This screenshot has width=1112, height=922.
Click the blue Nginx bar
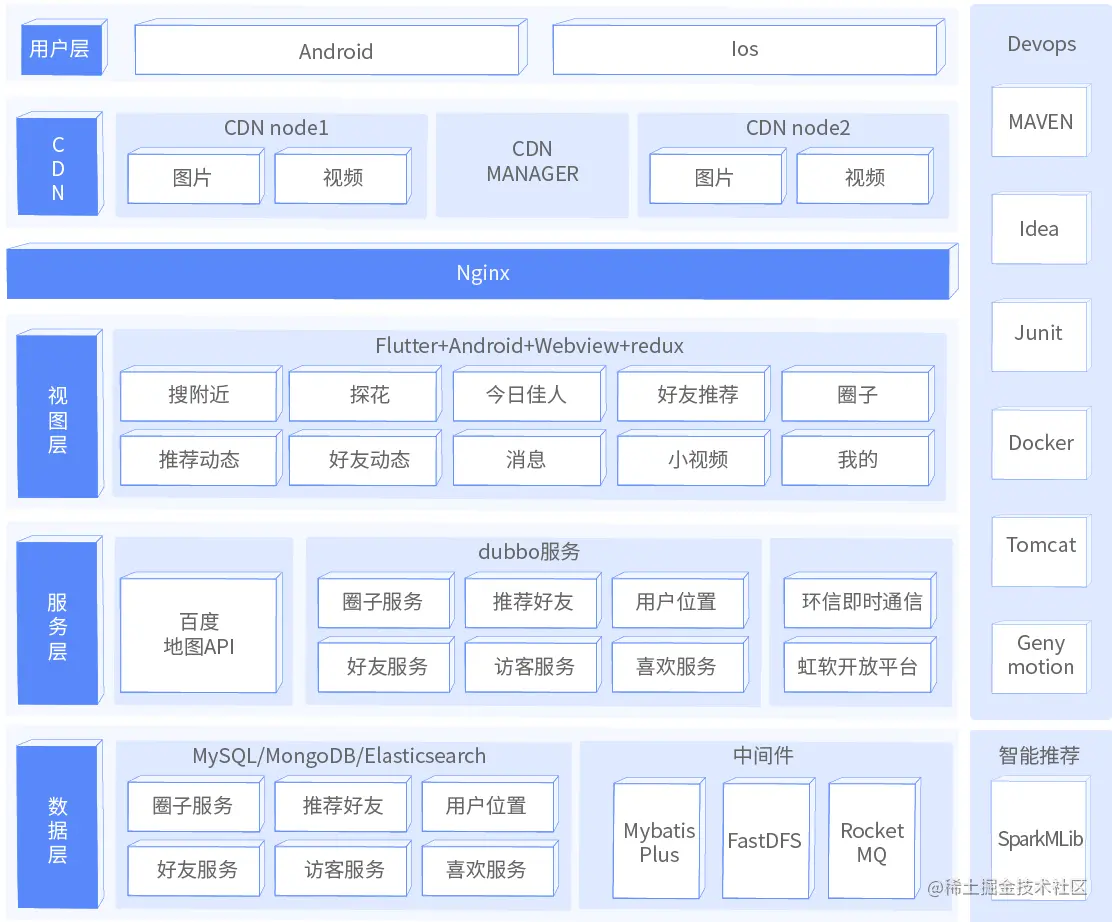click(x=482, y=272)
